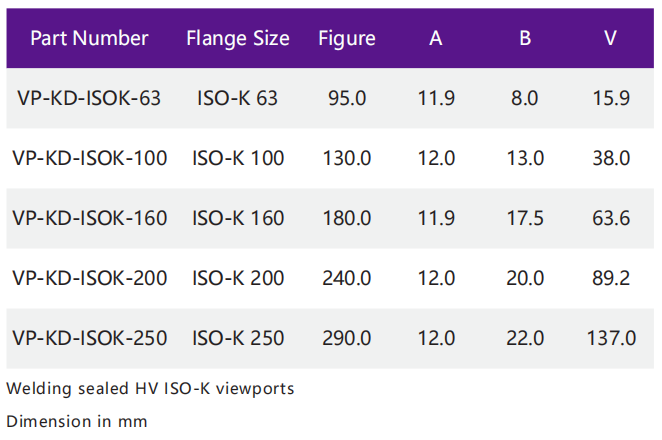Click the B value 17.5
Screen dimensions: 662x440
[x=525, y=218]
